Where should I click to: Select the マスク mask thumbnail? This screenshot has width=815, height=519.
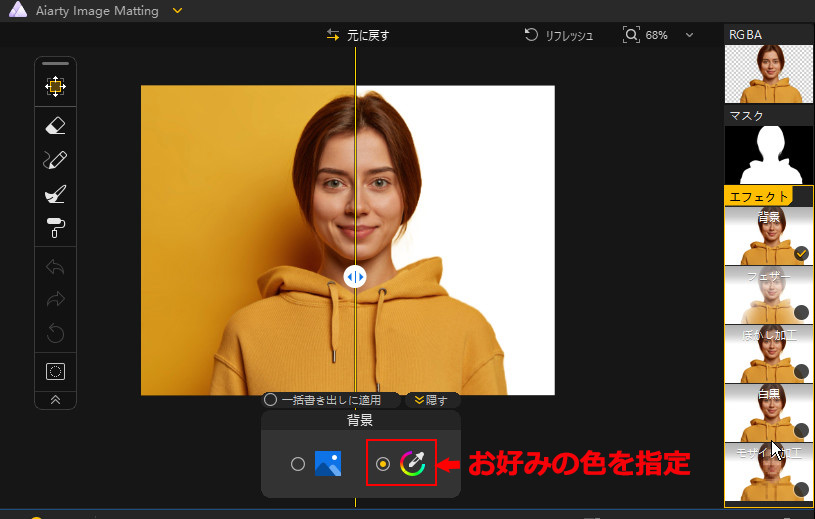pos(769,154)
